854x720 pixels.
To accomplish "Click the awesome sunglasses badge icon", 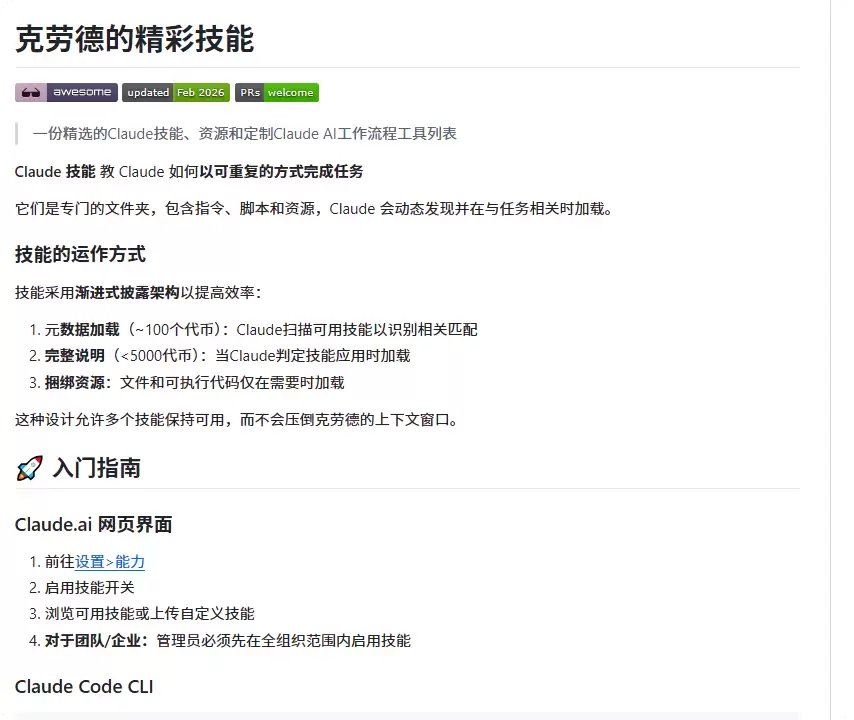I will pyautogui.click(x=30, y=93).
